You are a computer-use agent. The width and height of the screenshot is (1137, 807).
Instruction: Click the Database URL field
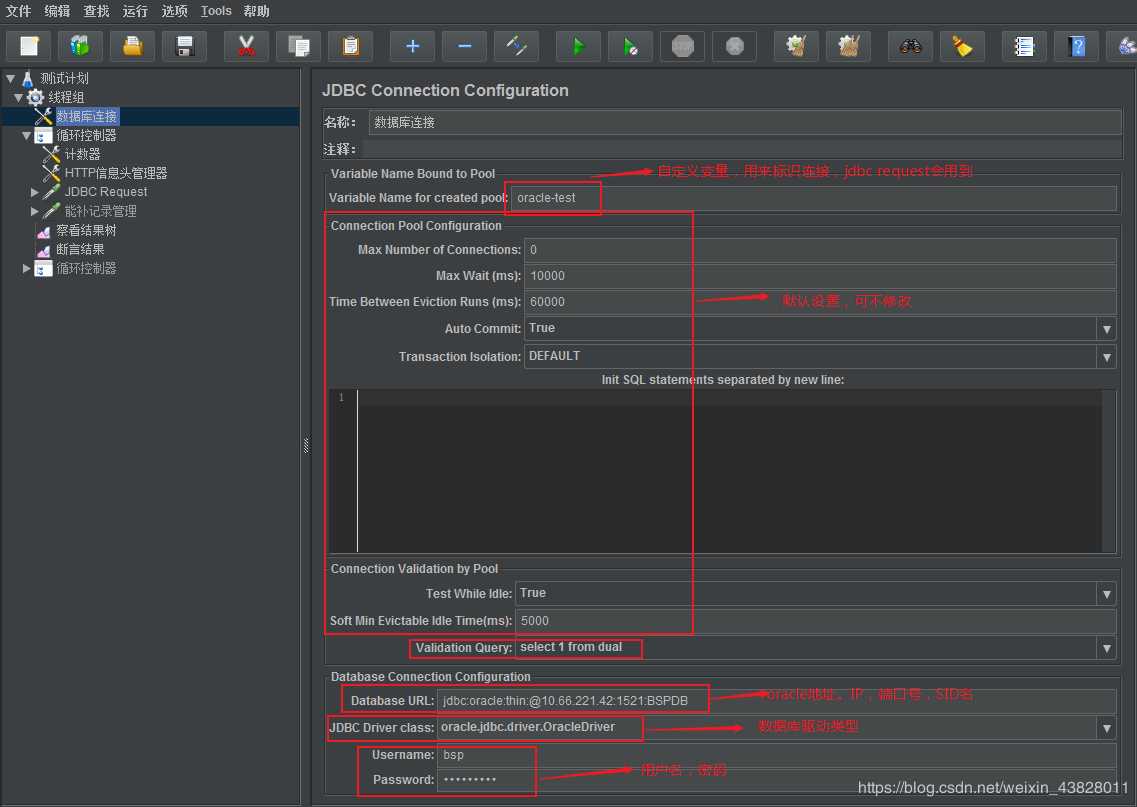(x=777, y=701)
